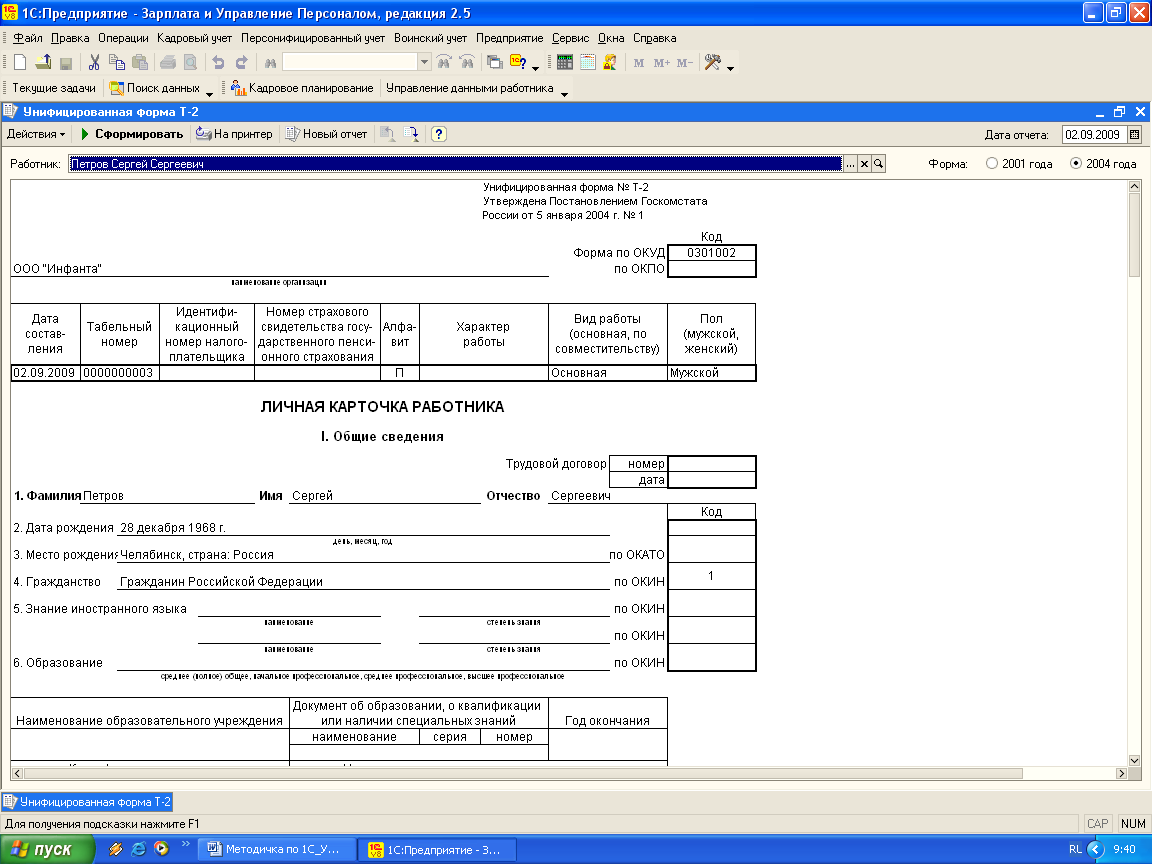
Task: Click into the Дата отчета field
Action: coord(1094,134)
